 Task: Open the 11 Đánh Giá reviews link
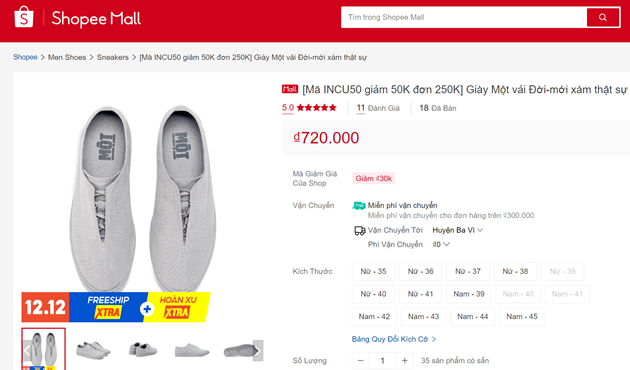378,108
